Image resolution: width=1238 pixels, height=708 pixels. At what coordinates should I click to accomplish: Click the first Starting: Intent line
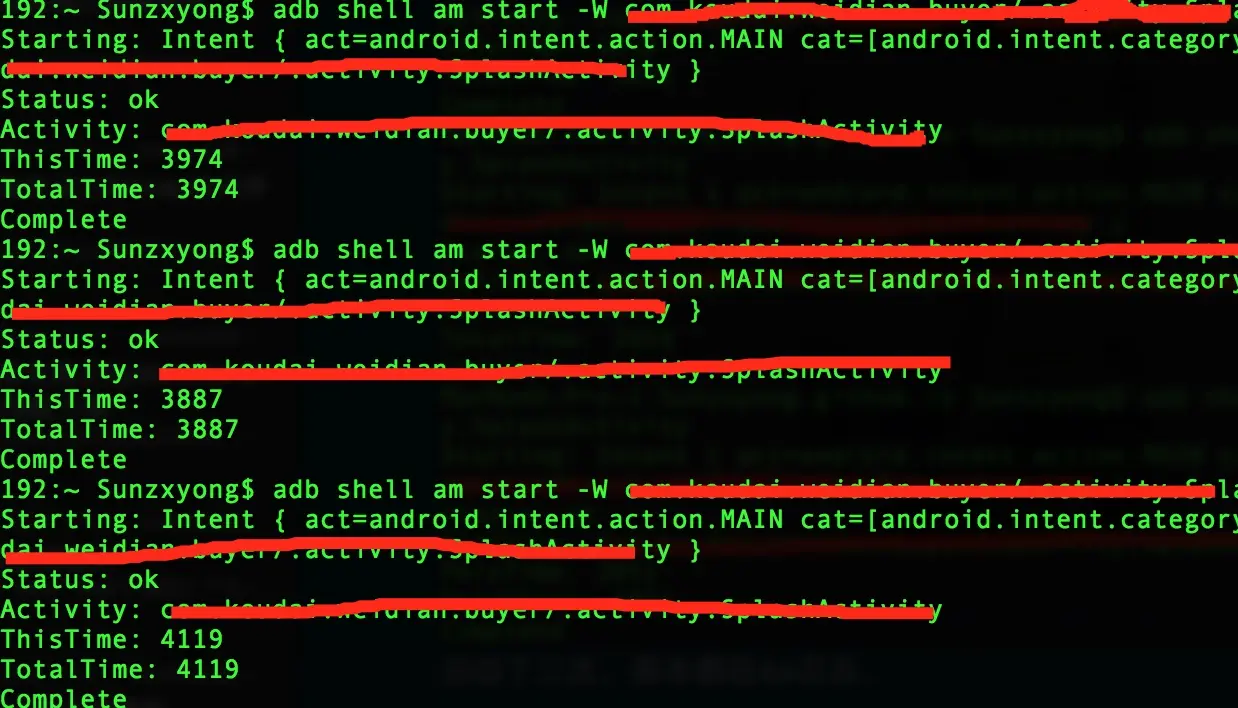(619, 41)
